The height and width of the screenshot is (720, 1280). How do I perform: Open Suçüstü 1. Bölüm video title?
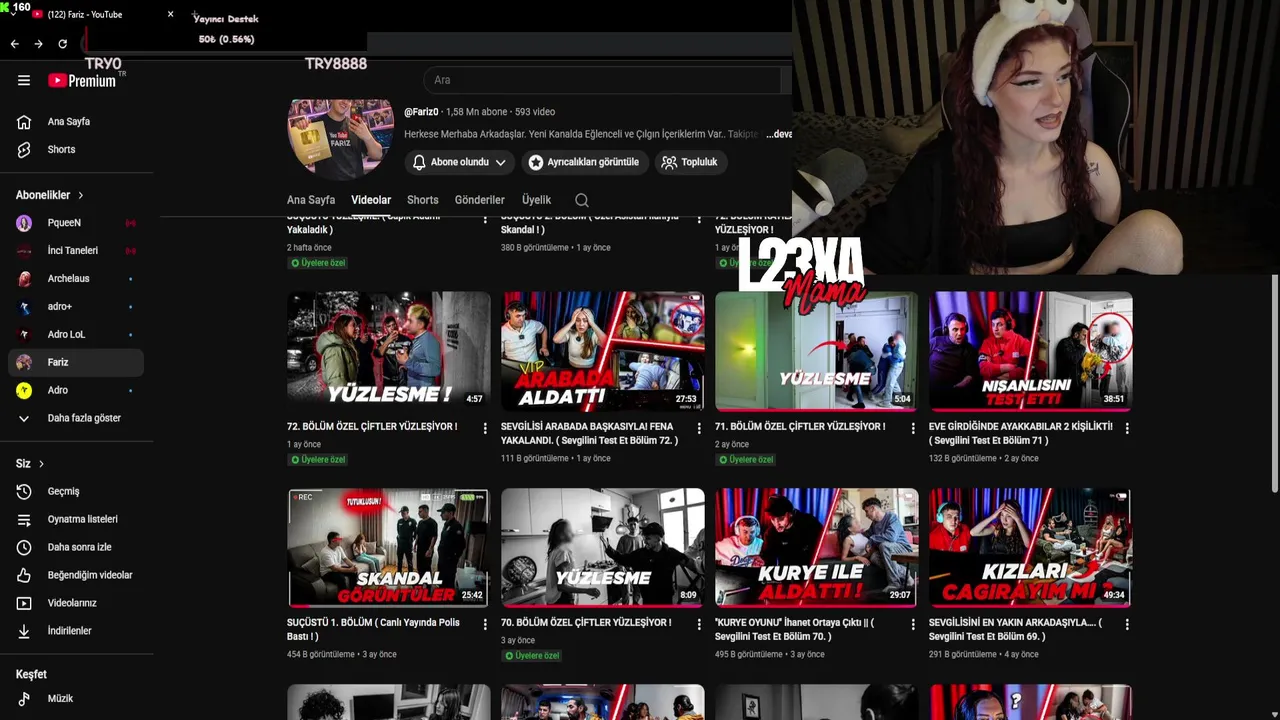[373, 629]
